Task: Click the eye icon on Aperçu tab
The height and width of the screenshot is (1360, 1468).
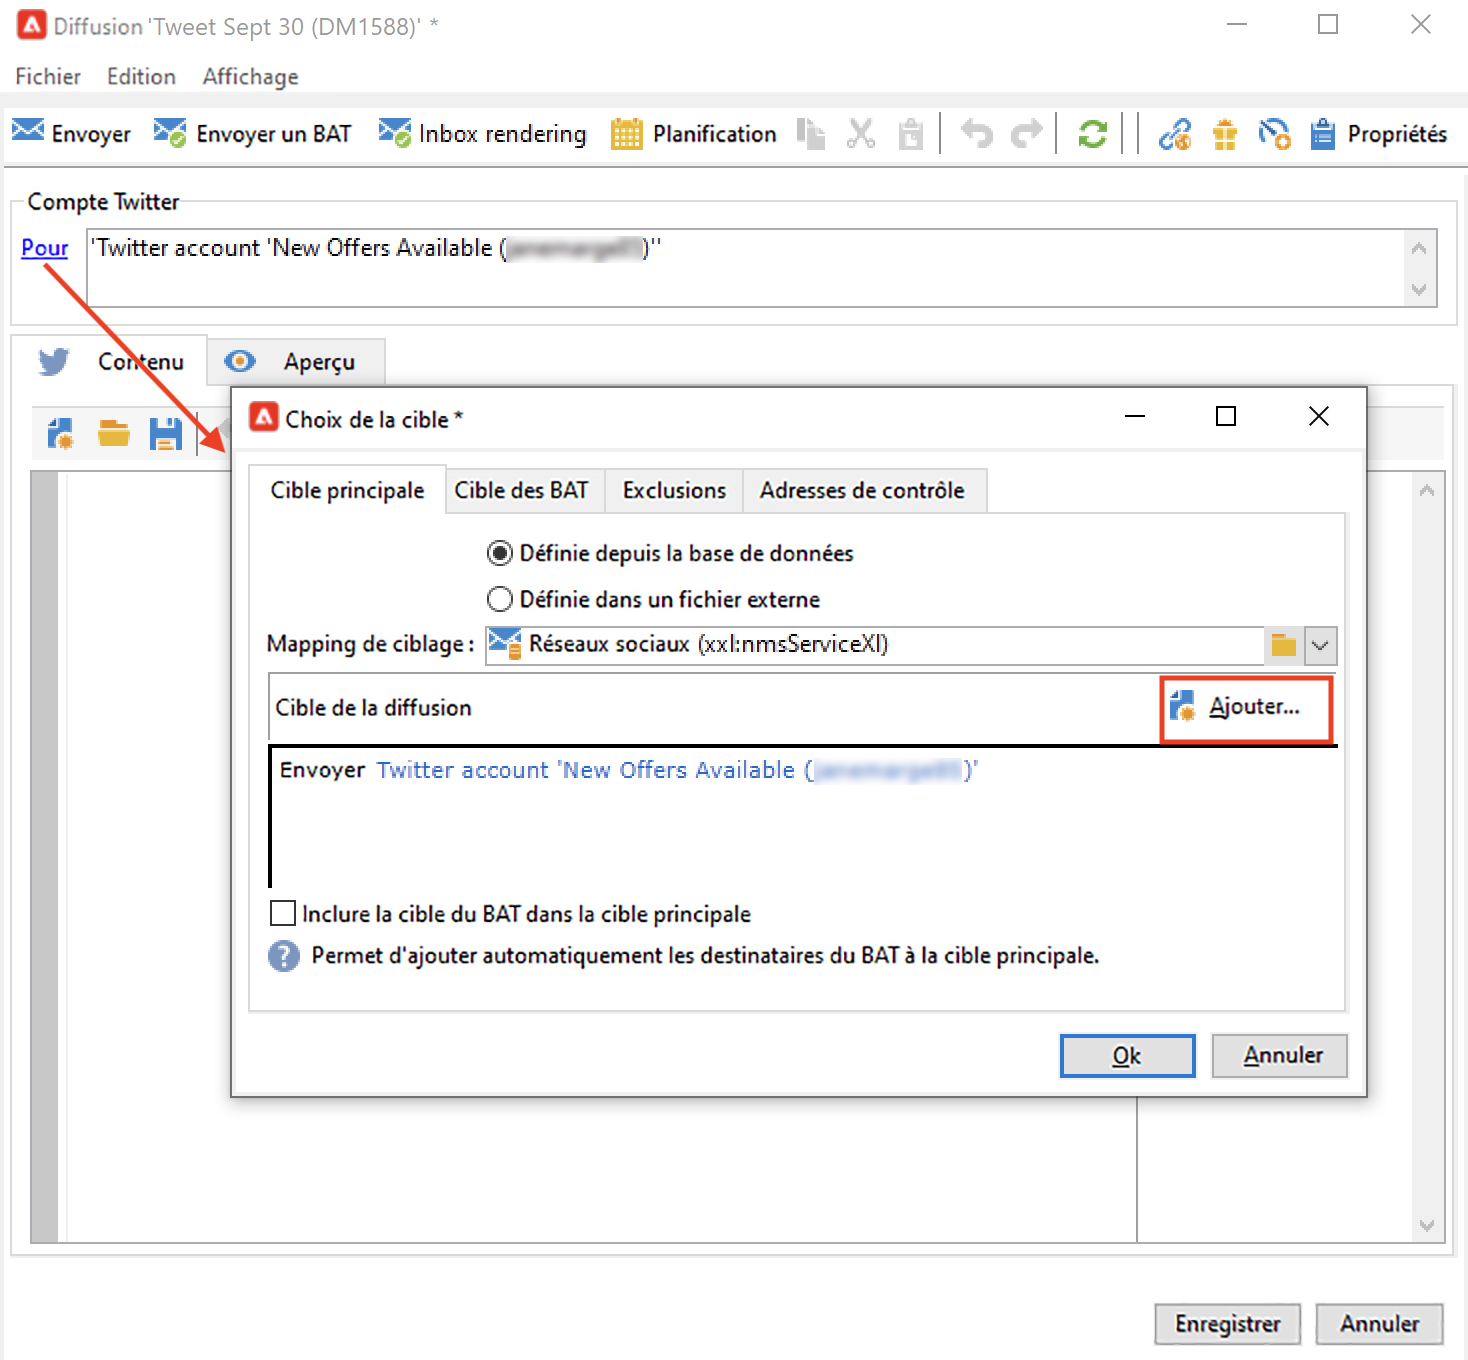Action: click(240, 361)
